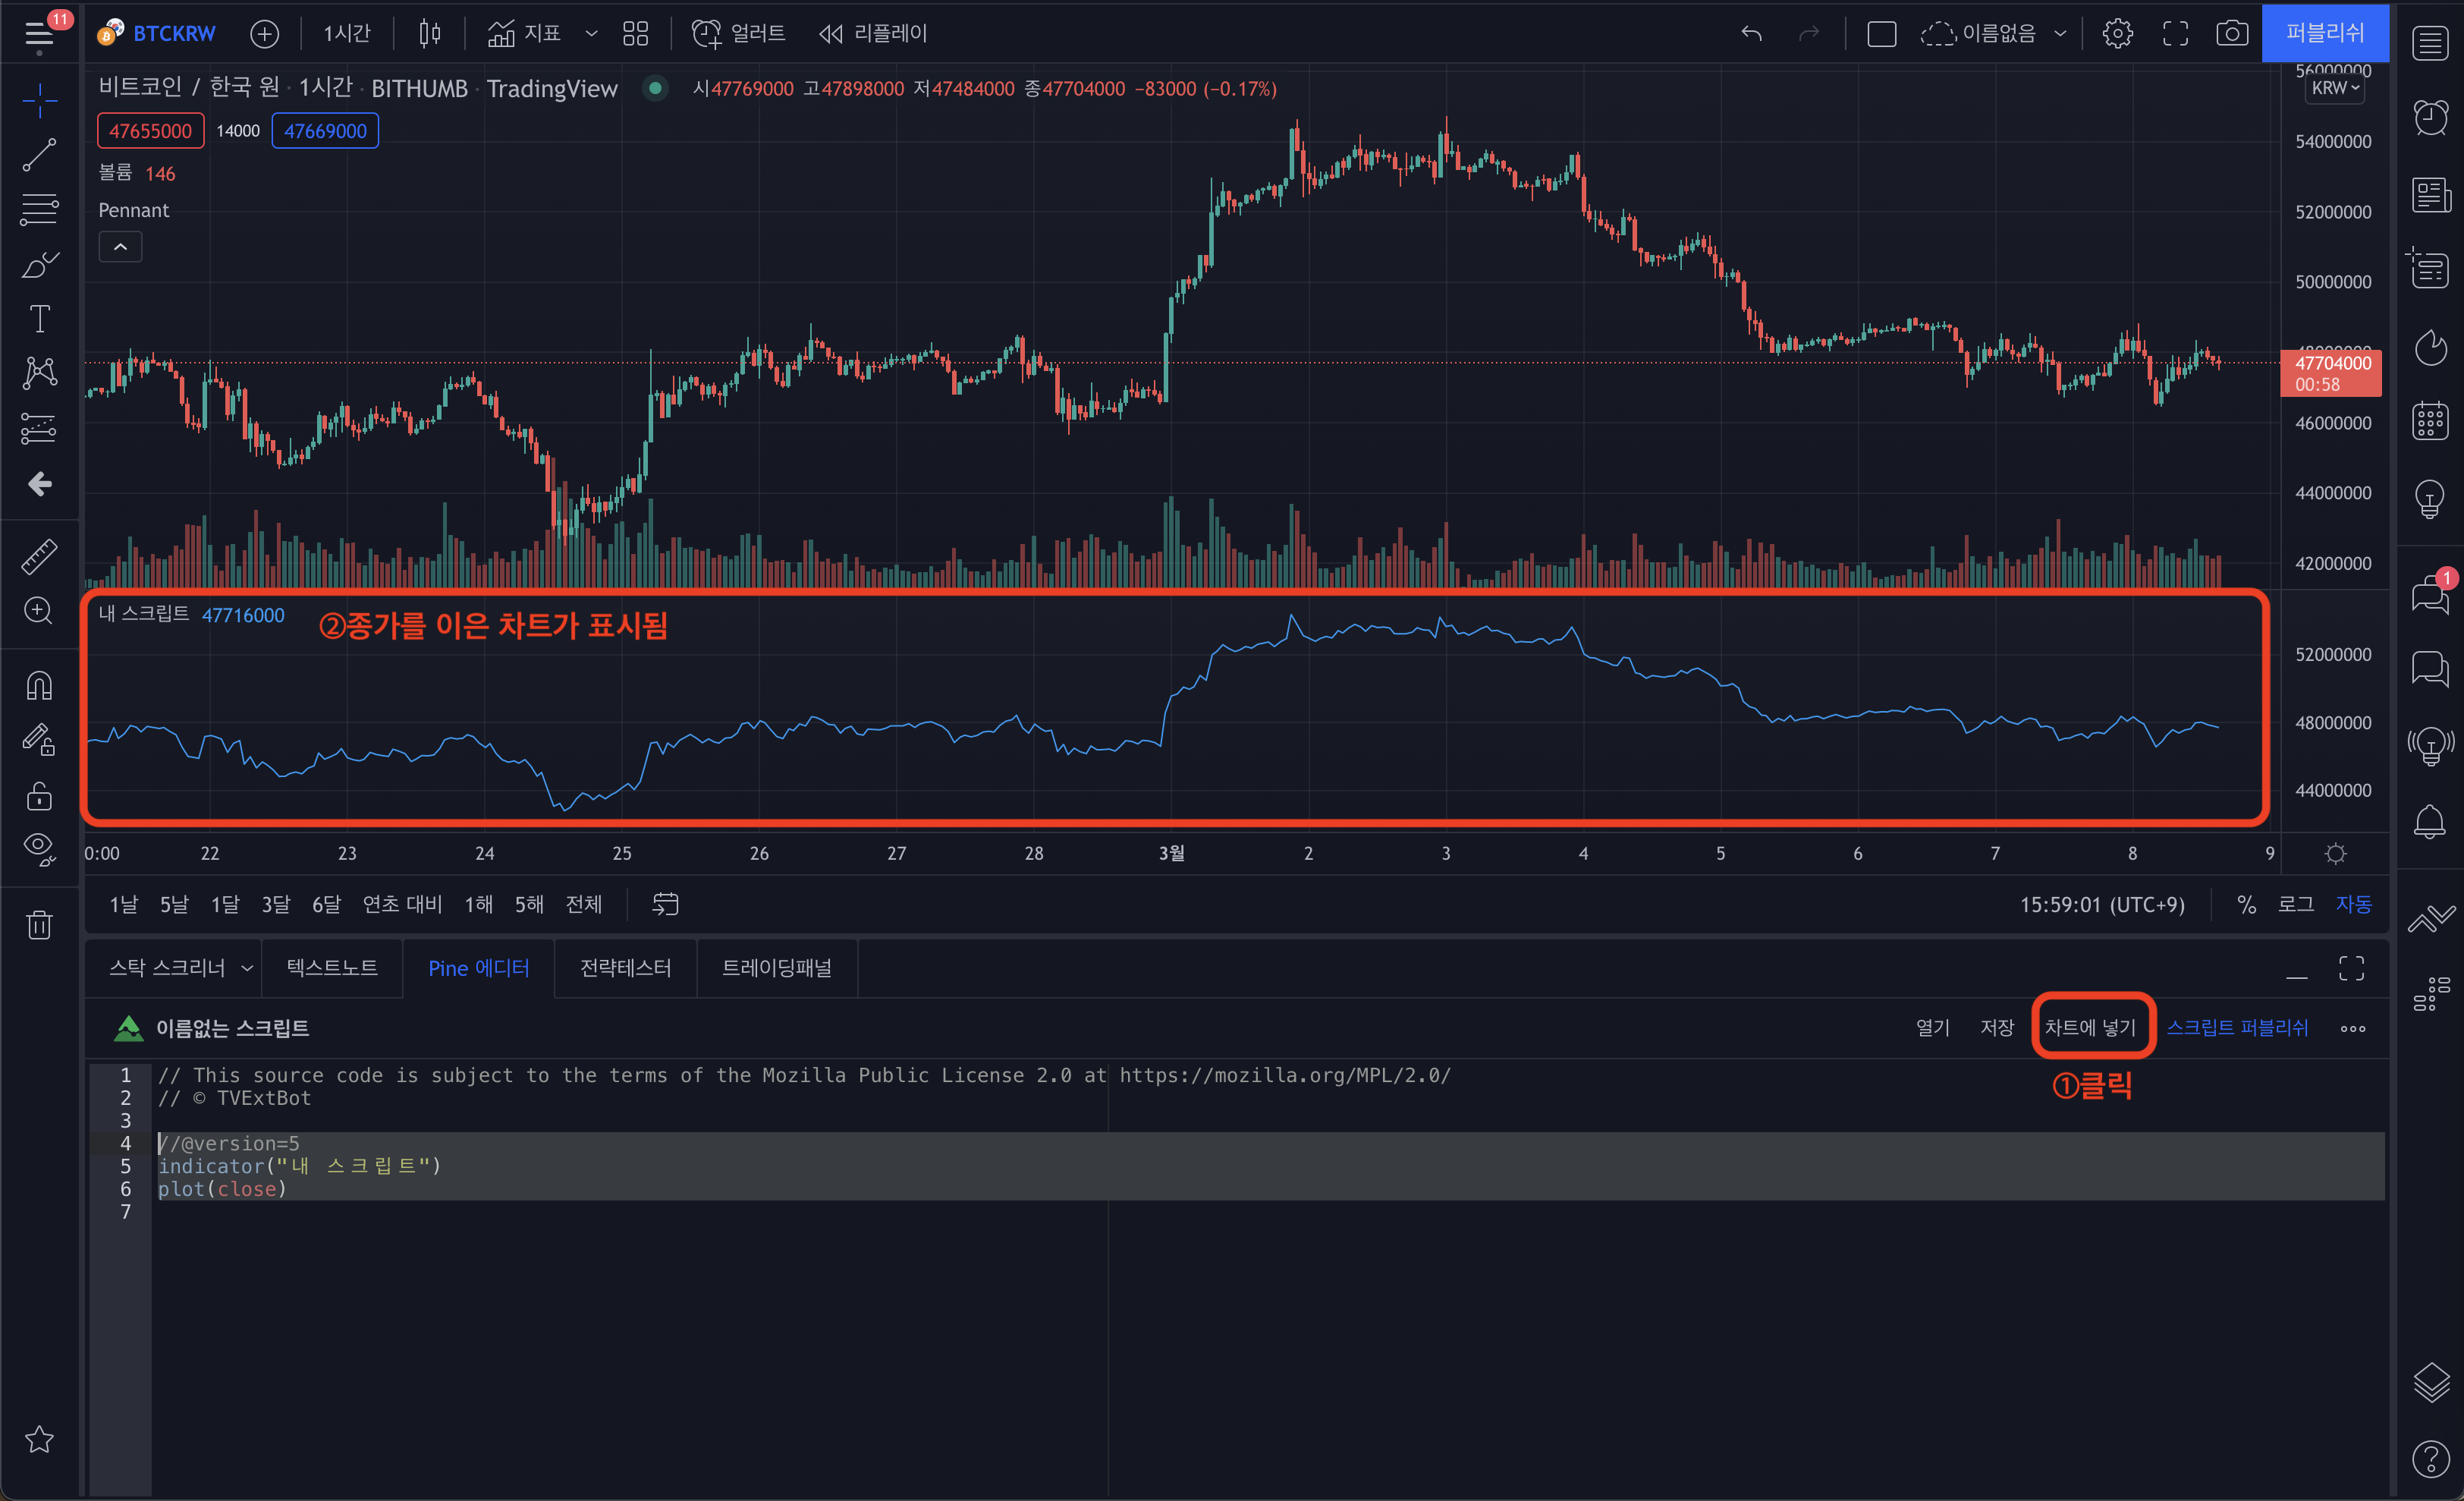
Task: Toggle the % percent scale
Action: (2246, 904)
